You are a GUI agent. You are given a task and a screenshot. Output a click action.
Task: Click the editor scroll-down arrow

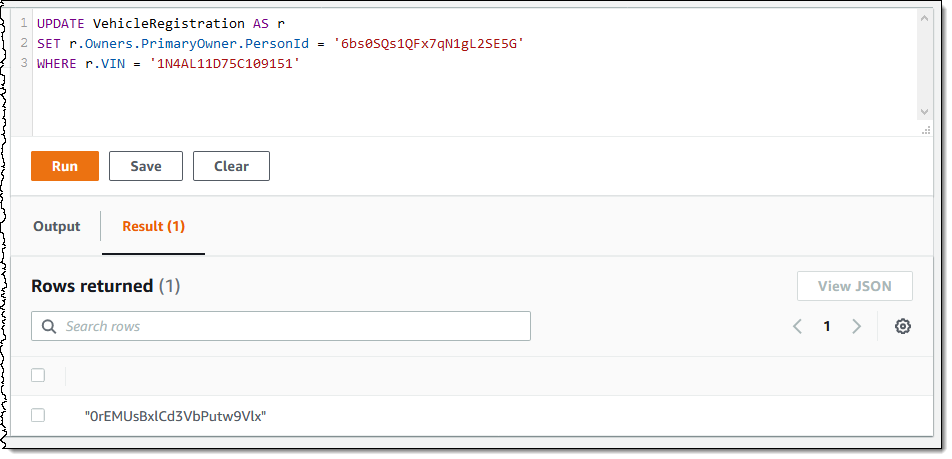(x=924, y=112)
